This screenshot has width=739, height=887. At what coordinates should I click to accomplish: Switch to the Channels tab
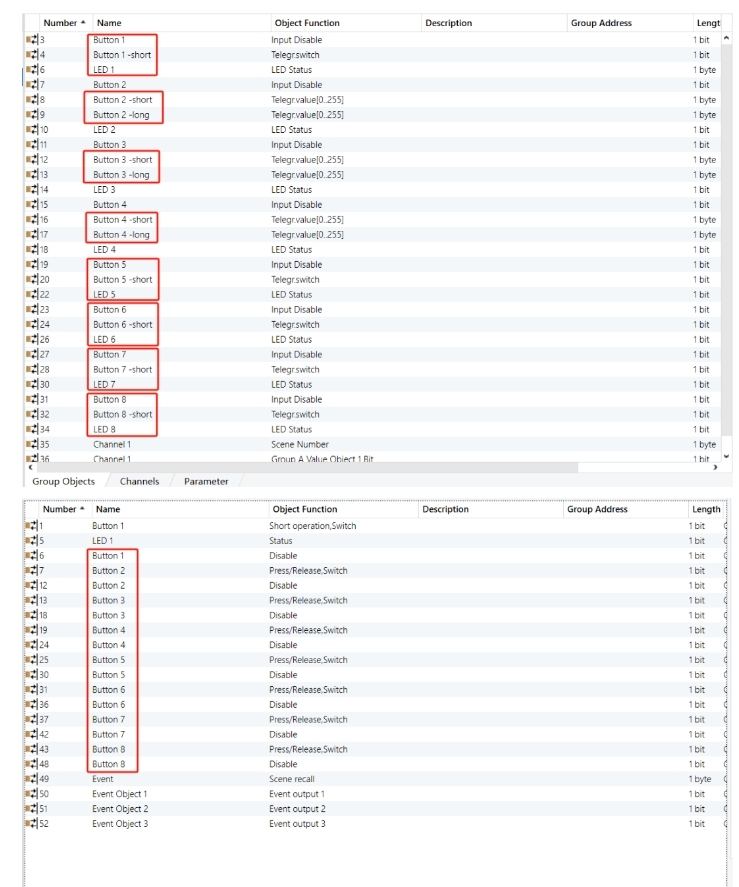pos(139,481)
